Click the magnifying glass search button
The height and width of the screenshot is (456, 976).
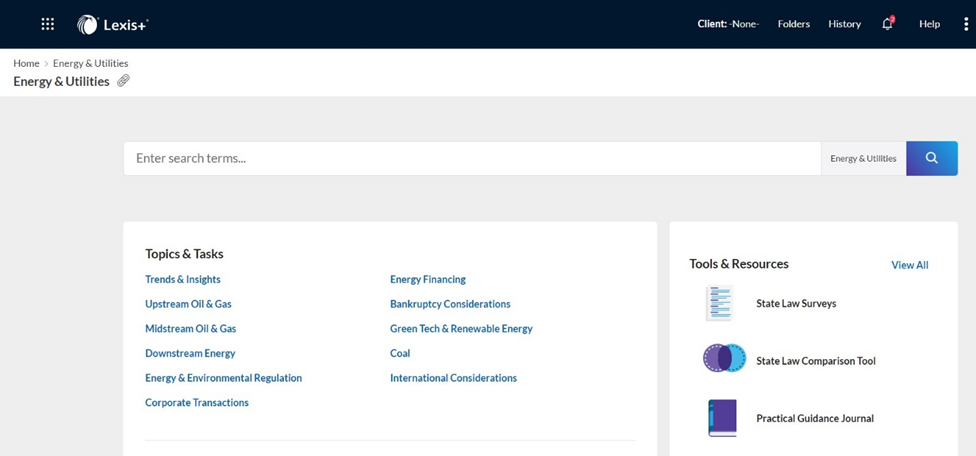click(932, 158)
